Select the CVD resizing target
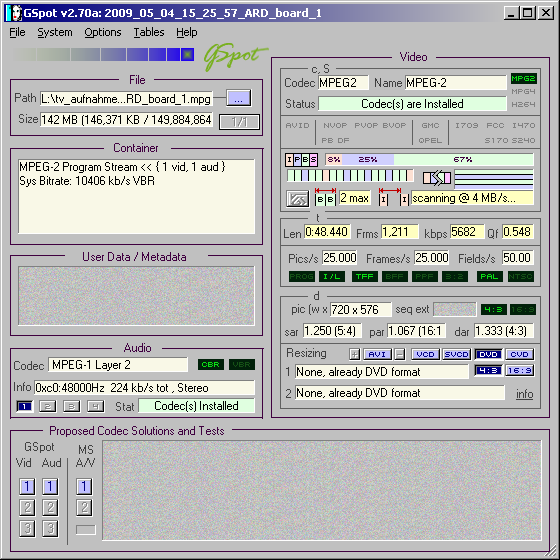The image size is (560, 560). click(519, 354)
